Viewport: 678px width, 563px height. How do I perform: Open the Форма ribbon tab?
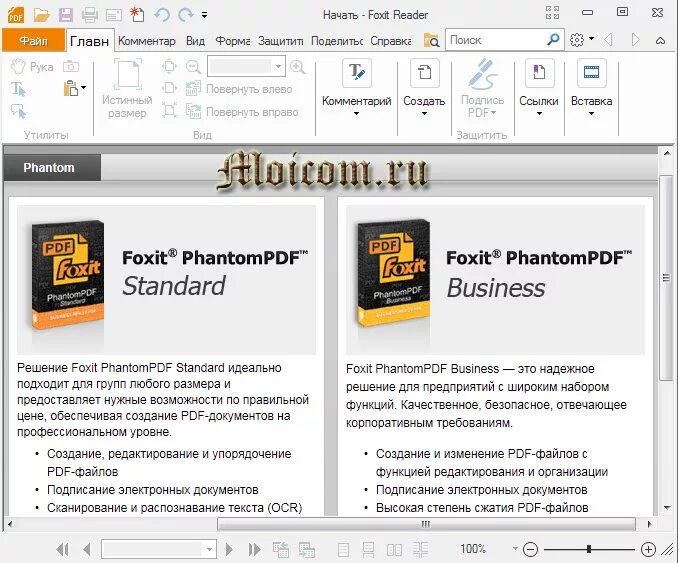233,41
